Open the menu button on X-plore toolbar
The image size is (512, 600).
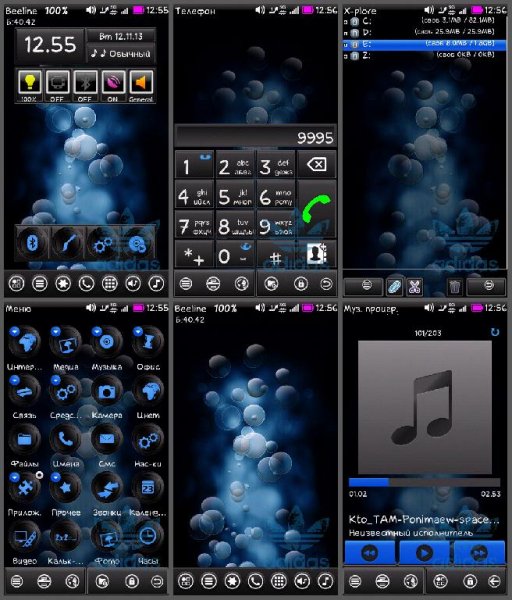point(366,285)
